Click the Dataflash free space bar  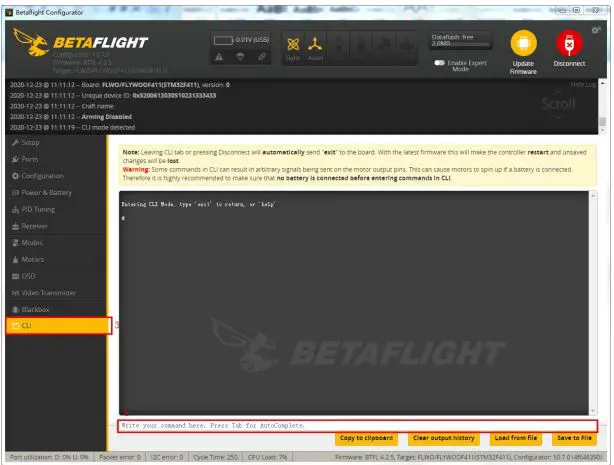(x=461, y=40)
